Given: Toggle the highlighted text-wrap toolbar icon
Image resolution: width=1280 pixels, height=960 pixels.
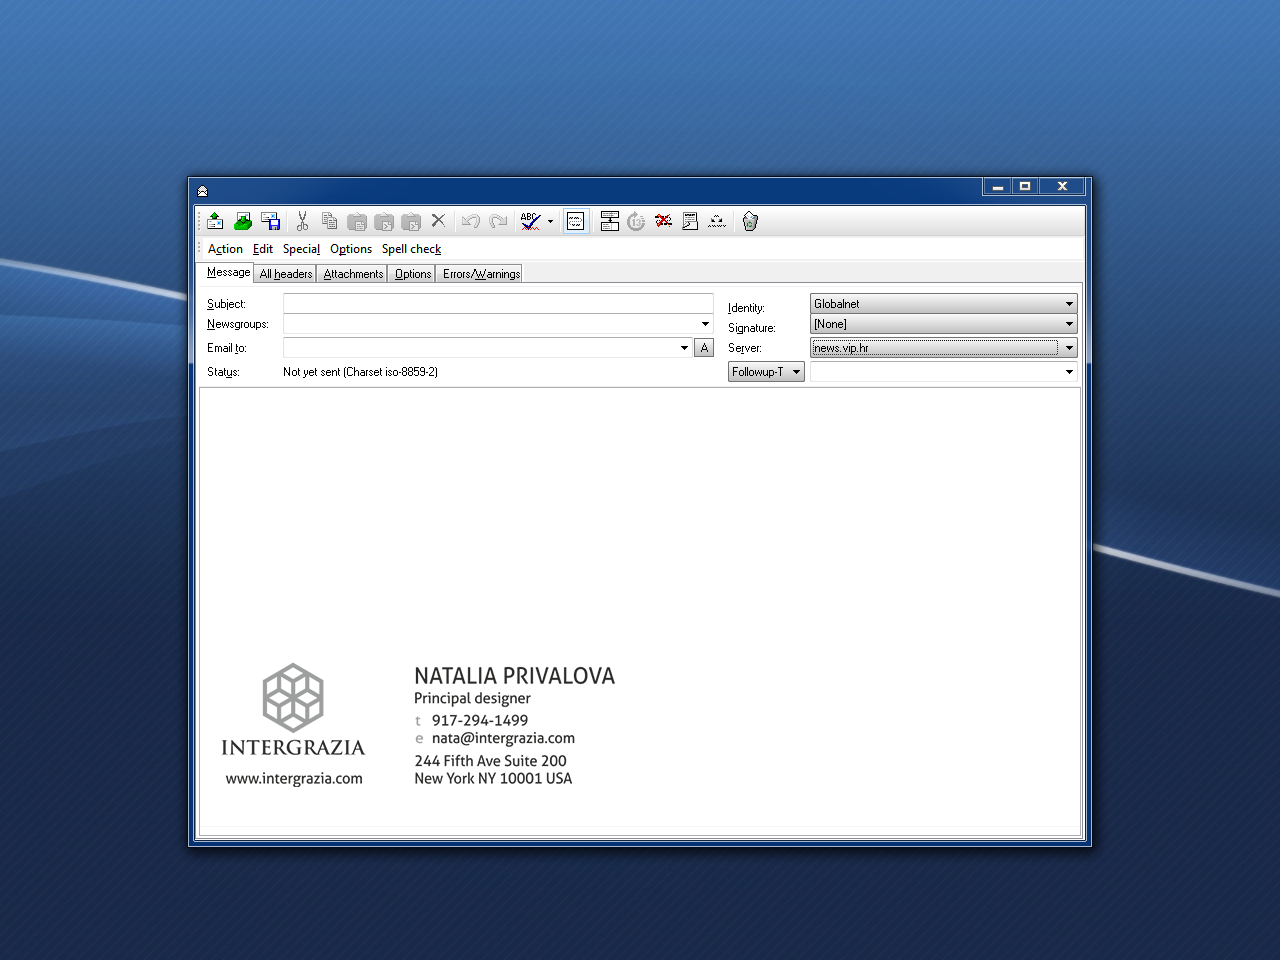Looking at the screenshot, I should pos(576,221).
